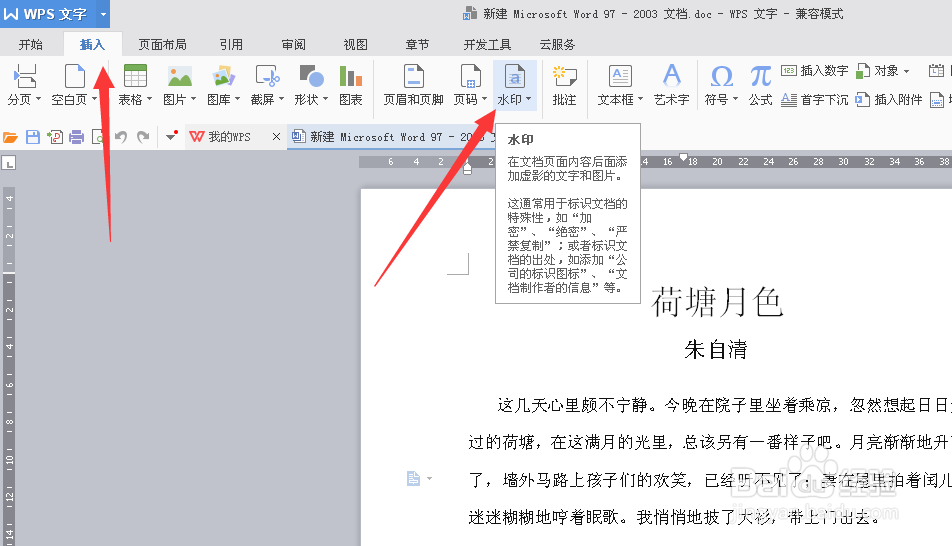Image resolution: width=952 pixels, height=546 pixels.
Task: Apply 首字下沉 drop cap
Action: [x=815, y=100]
